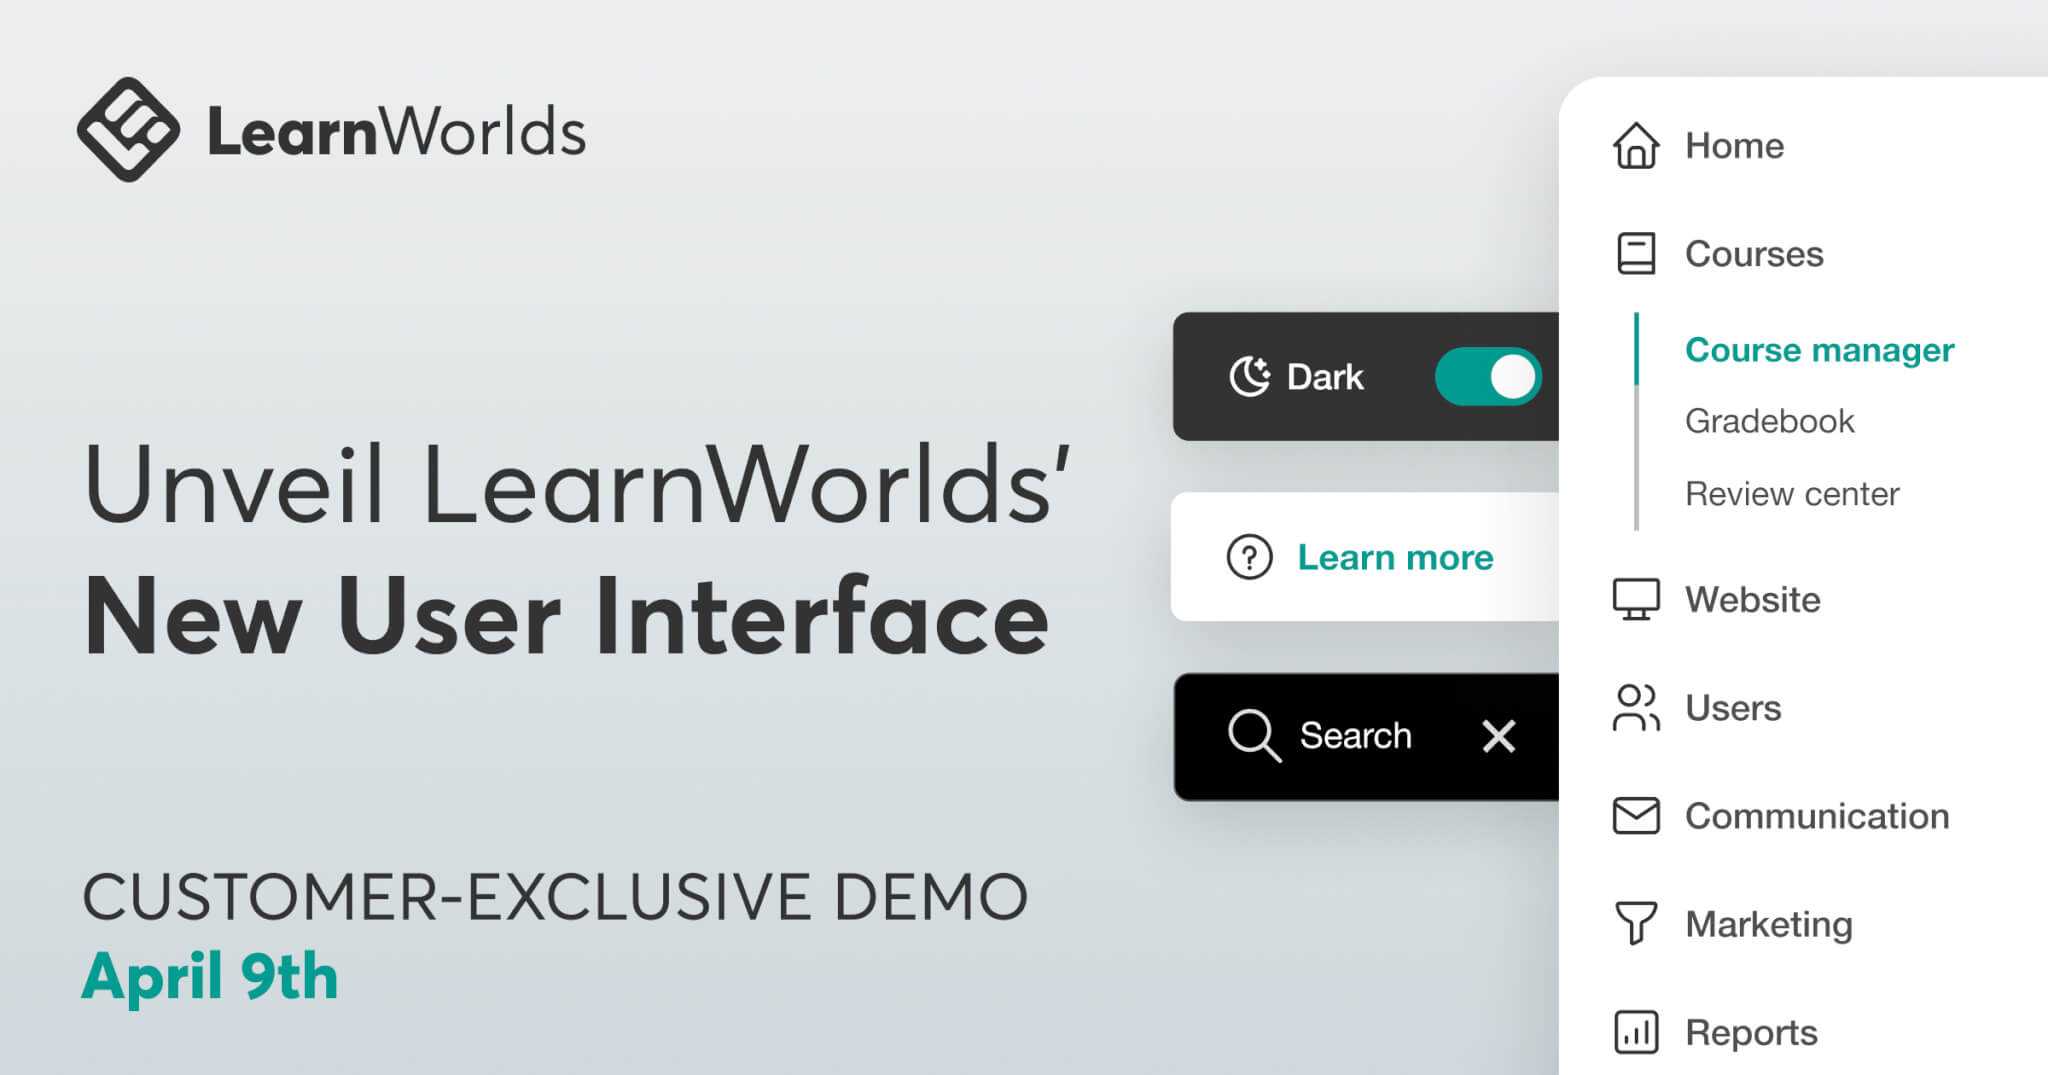
Task: Click the Users icon in the sidebar
Action: click(1636, 708)
